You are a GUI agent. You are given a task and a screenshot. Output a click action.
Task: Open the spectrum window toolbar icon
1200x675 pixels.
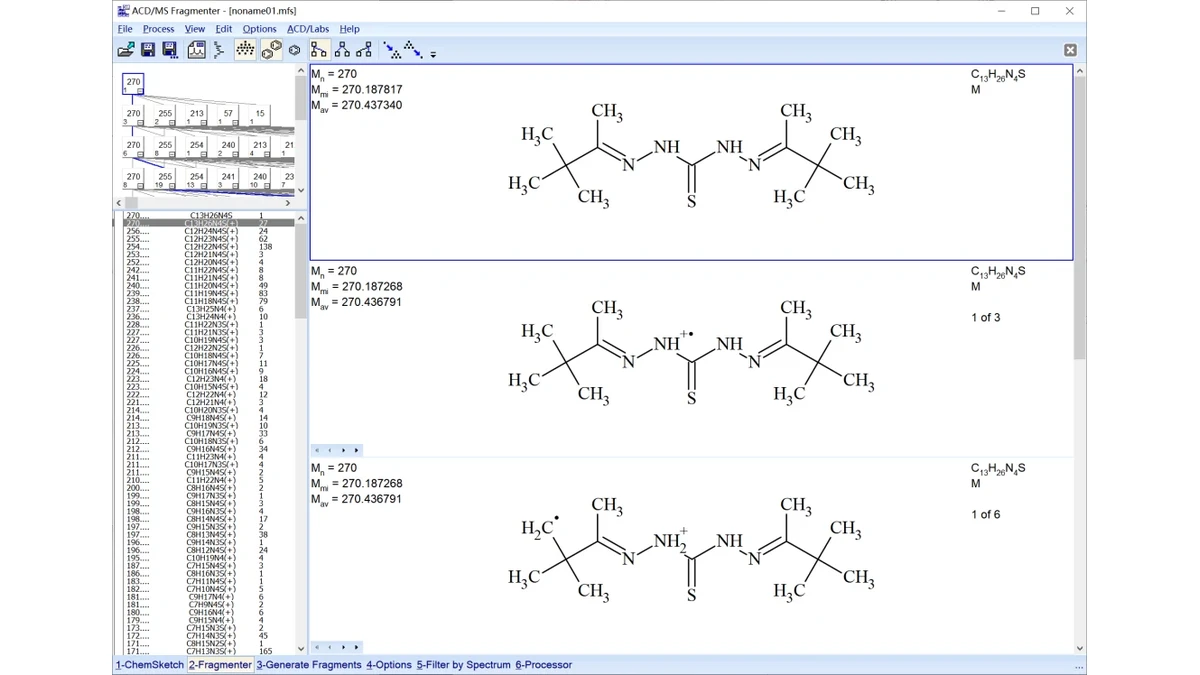[x=196, y=50]
